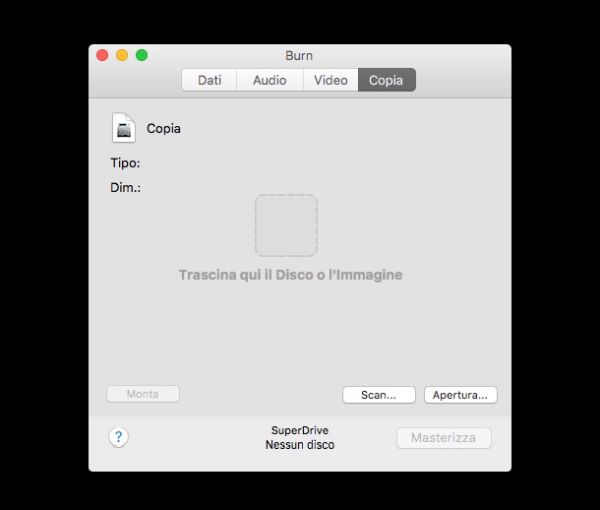Click the Copia disc name text

pos(164,129)
